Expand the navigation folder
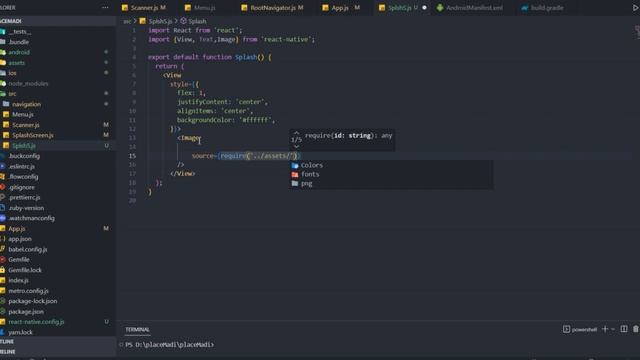 [26, 104]
